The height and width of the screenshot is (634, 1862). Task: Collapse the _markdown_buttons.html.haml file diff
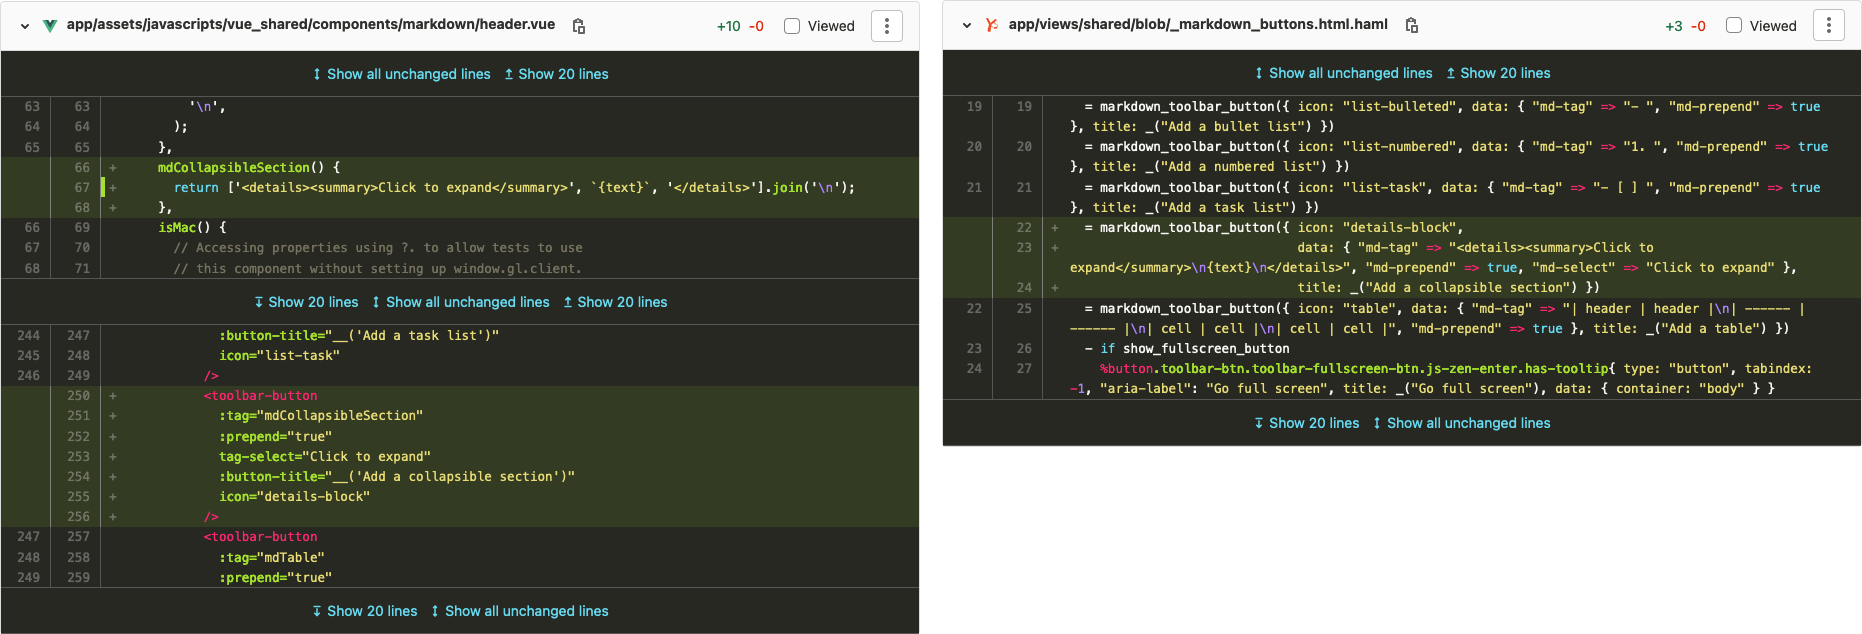(967, 25)
